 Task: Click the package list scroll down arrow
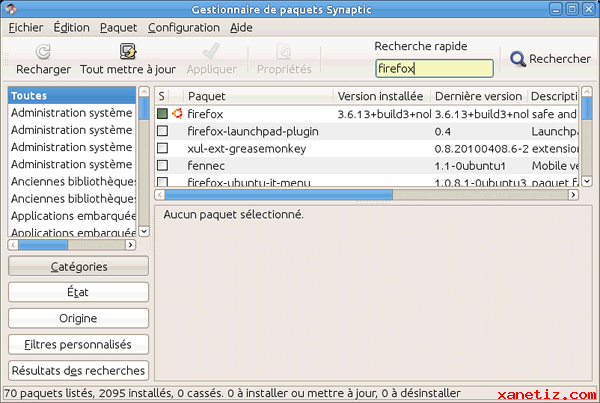(587, 181)
